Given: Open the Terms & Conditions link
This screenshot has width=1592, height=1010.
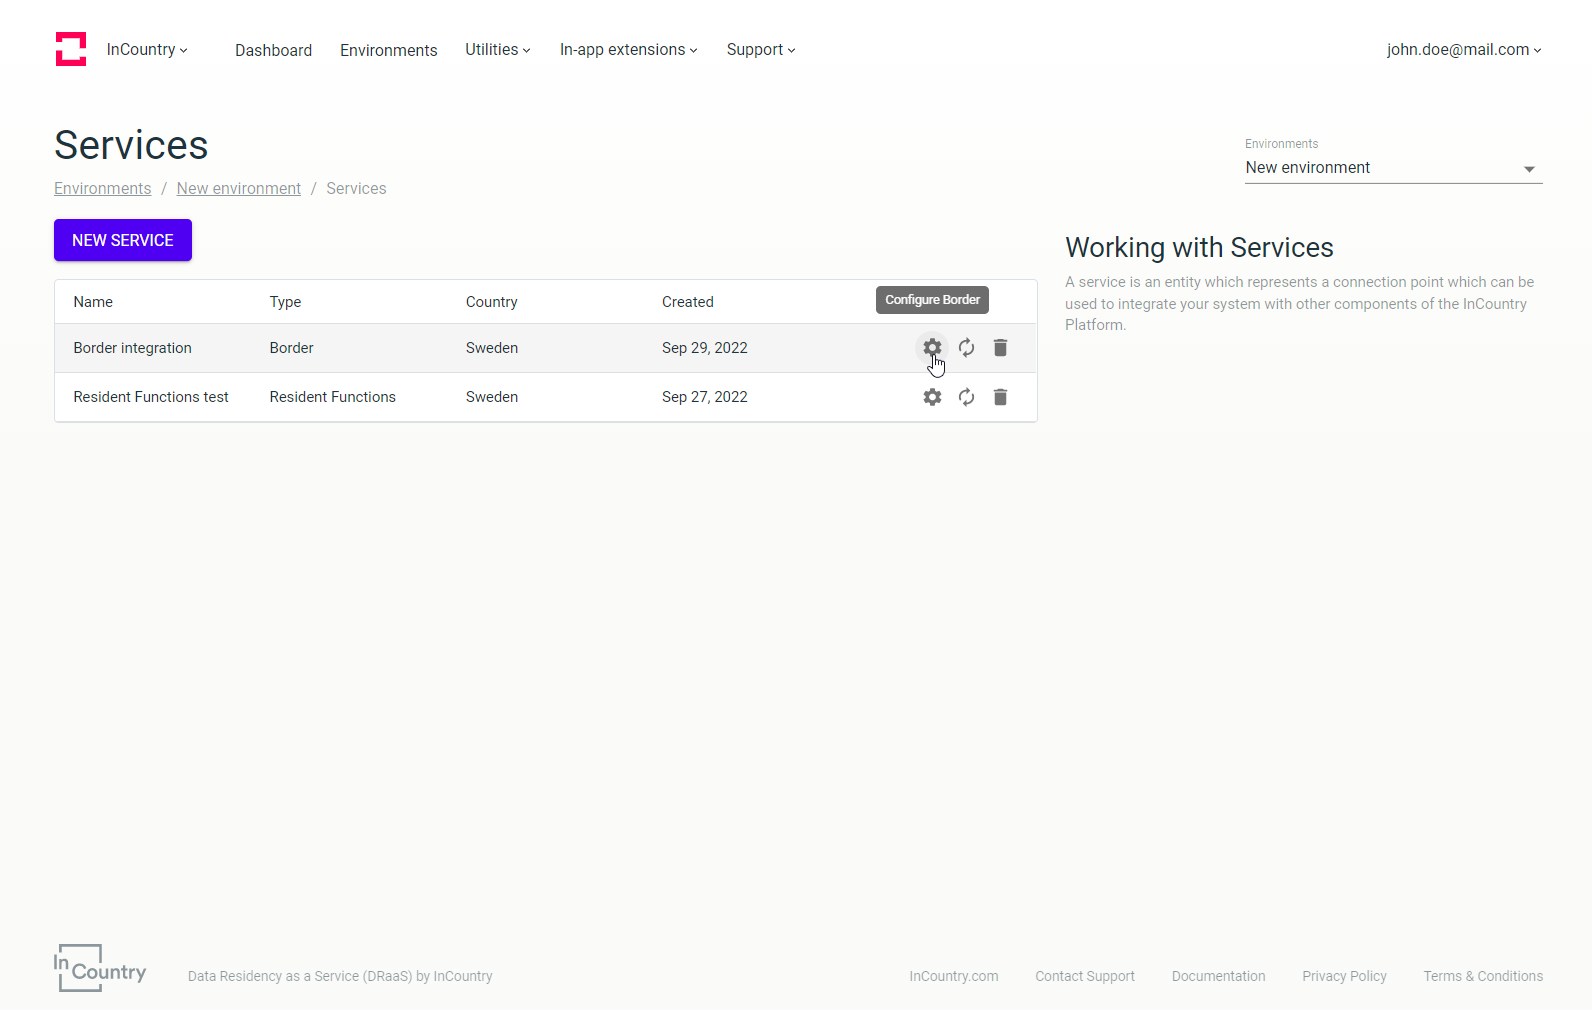Looking at the screenshot, I should pyautogui.click(x=1483, y=976).
